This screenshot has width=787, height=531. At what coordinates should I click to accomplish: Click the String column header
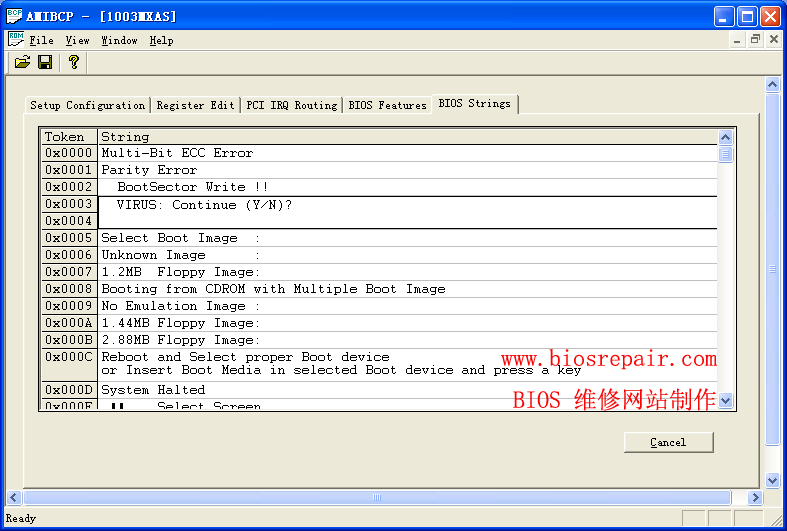click(408, 137)
